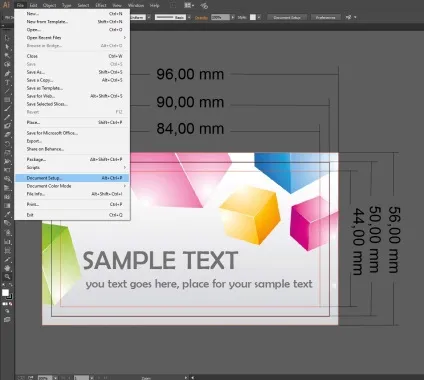Click the Preferences toolbar button
The image size is (424, 380).
(325, 17)
